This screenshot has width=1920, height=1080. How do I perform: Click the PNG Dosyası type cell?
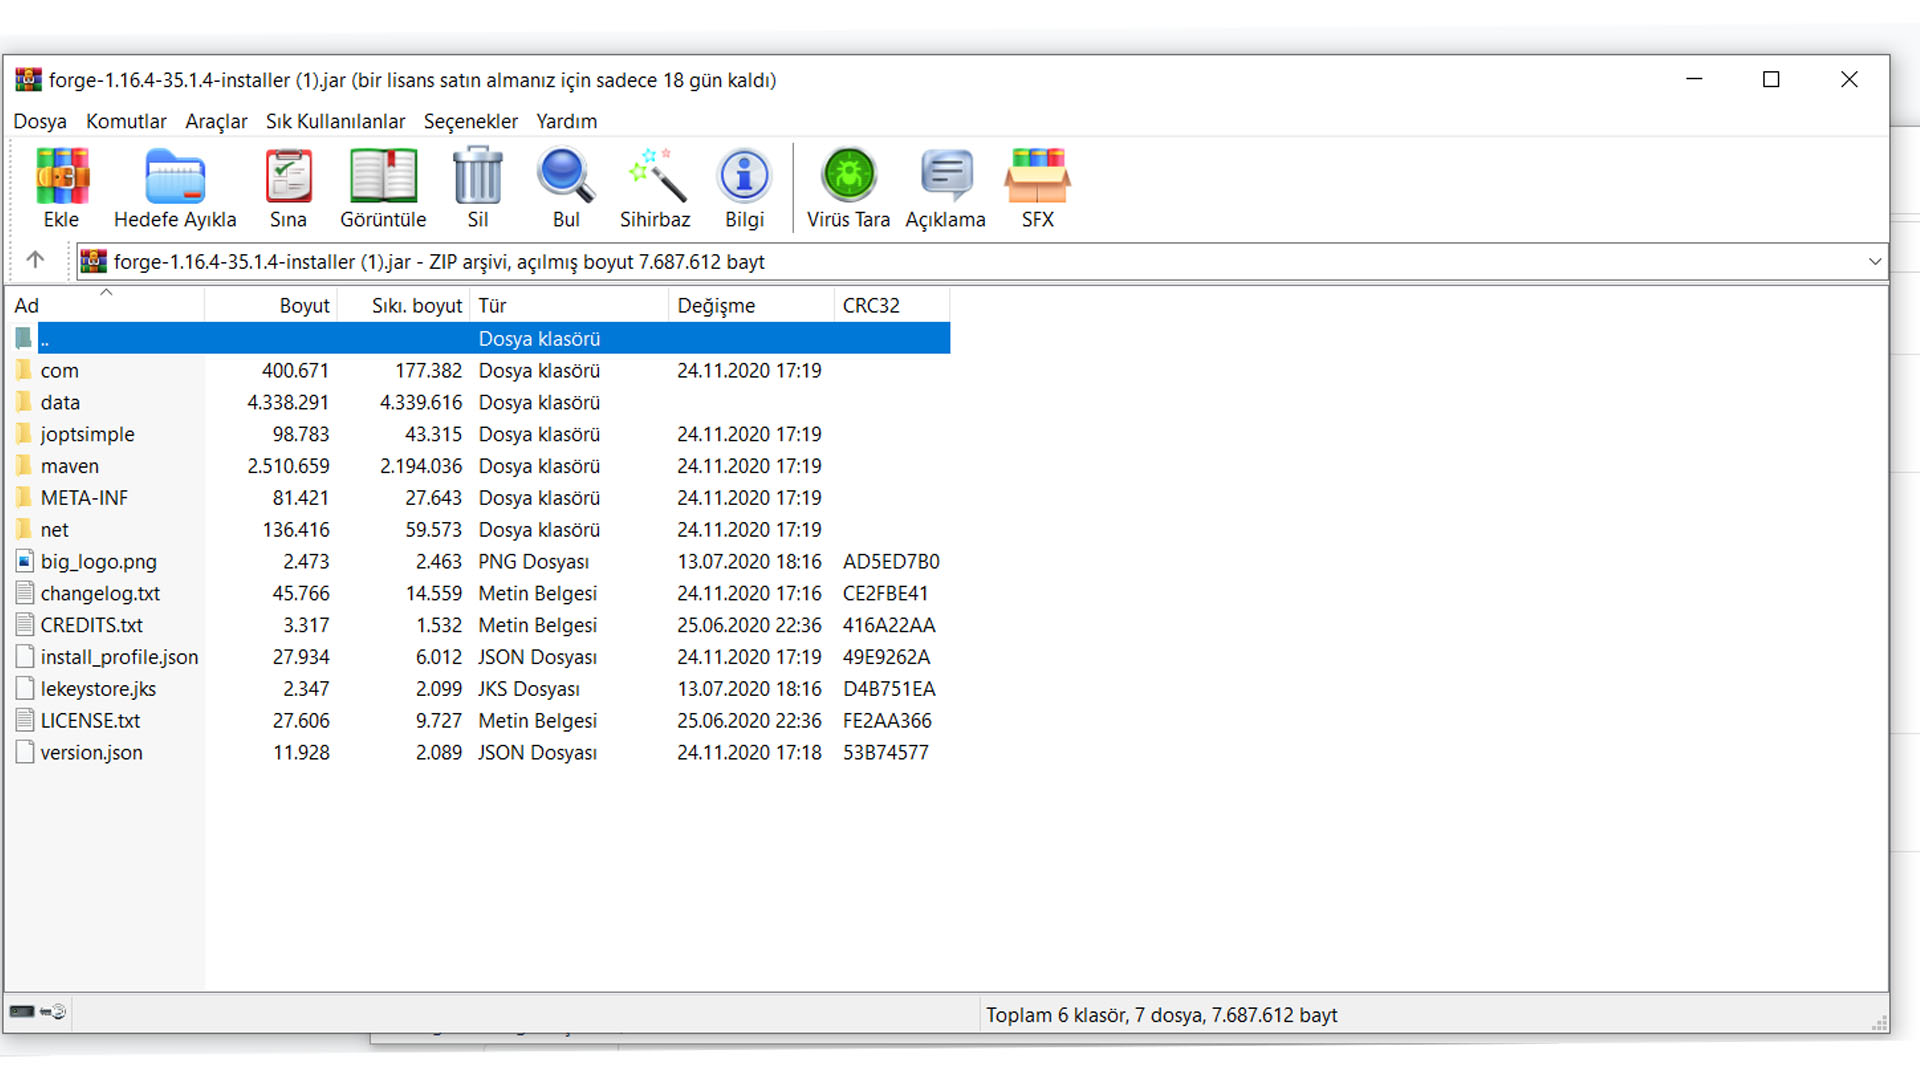pyautogui.click(x=534, y=561)
